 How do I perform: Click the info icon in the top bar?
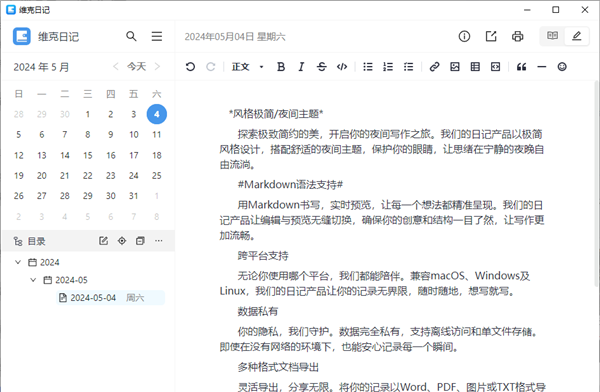pyautogui.click(x=464, y=36)
